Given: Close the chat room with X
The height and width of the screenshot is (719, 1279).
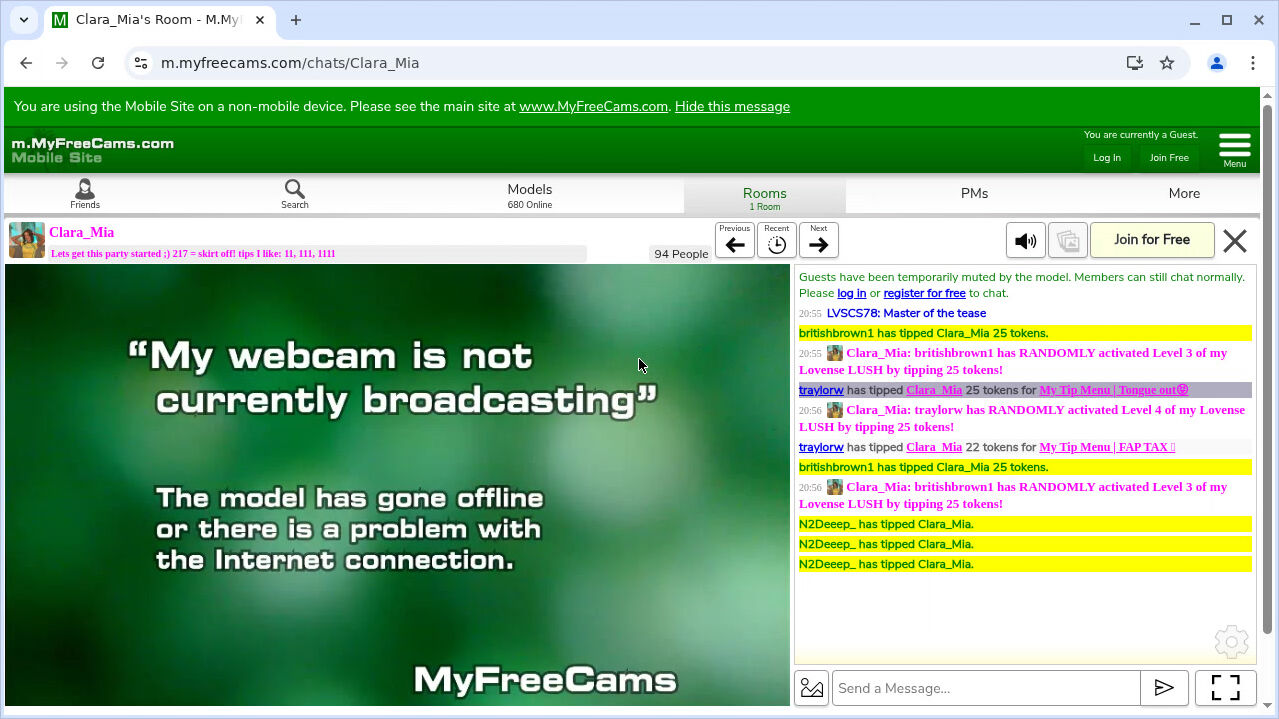Looking at the screenshot, I should [x=1235, y=241].
